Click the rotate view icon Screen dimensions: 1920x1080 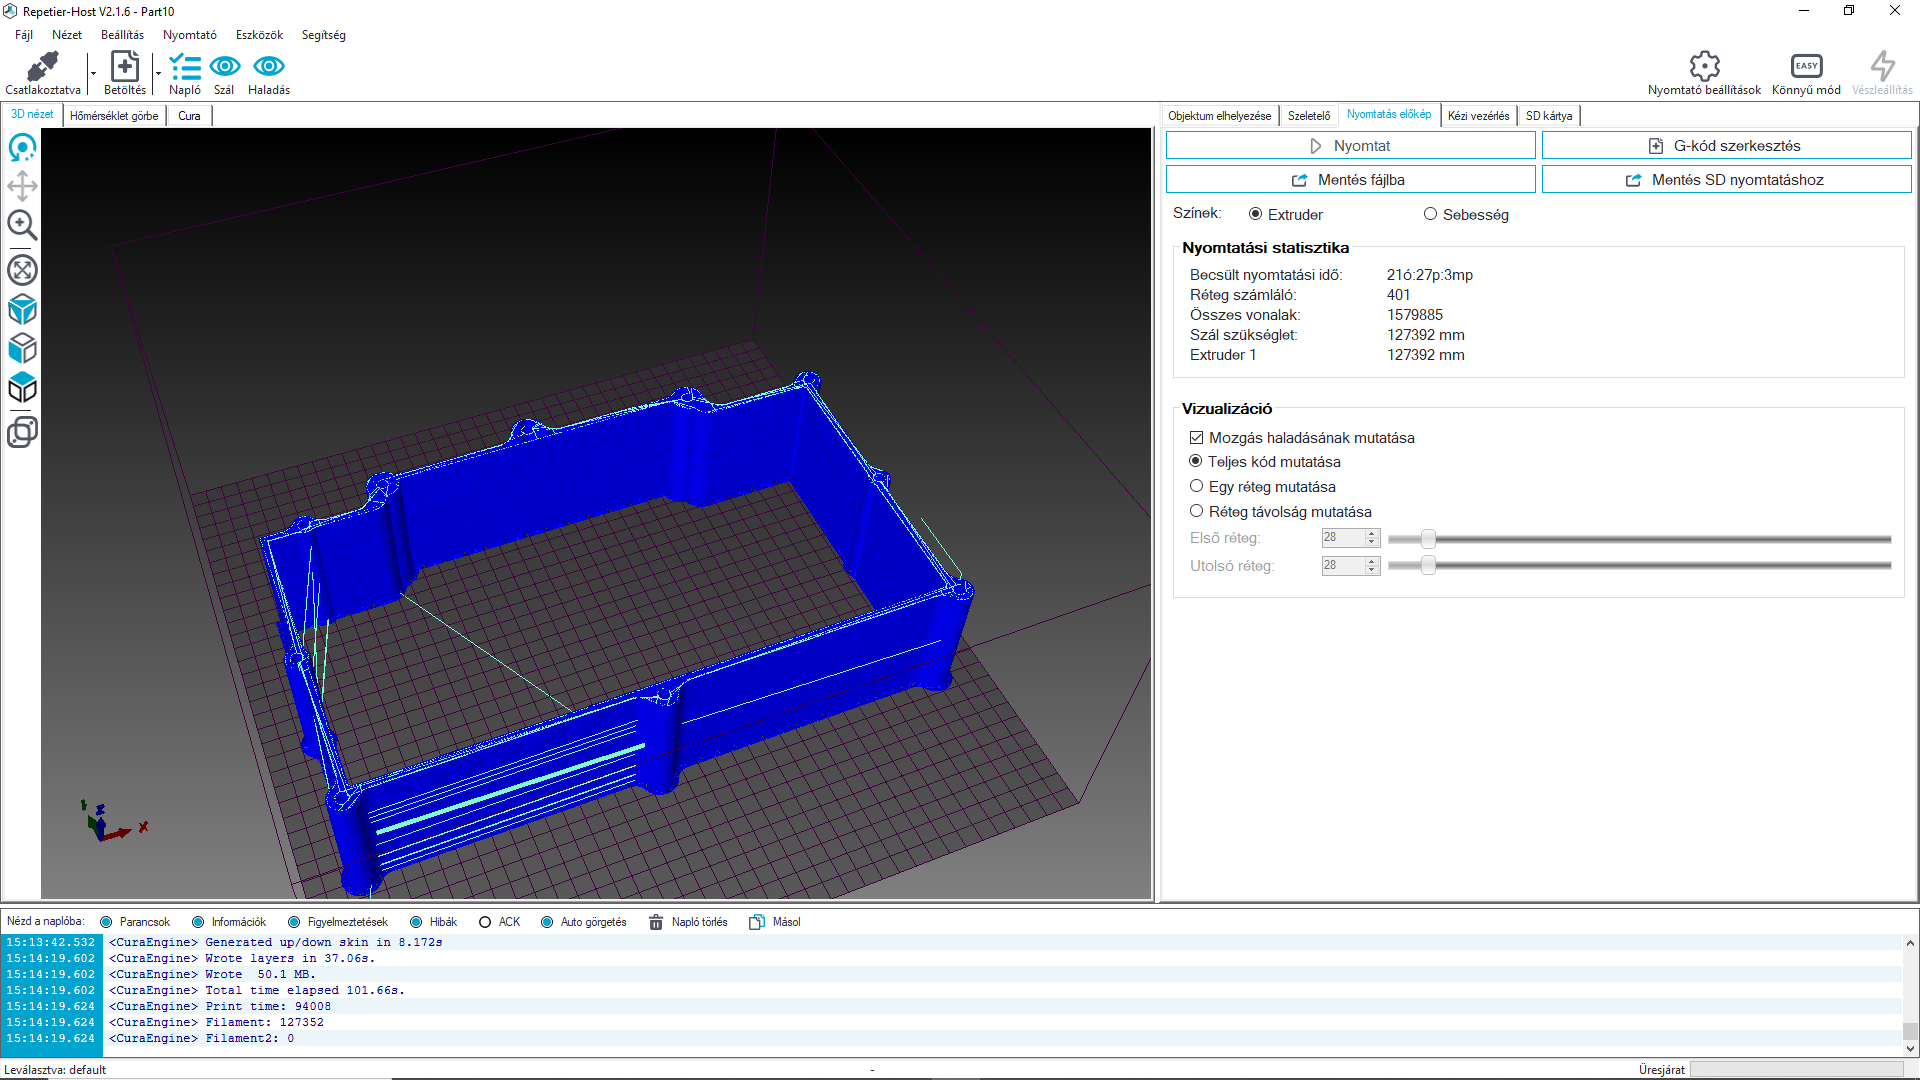pos(22,148)
